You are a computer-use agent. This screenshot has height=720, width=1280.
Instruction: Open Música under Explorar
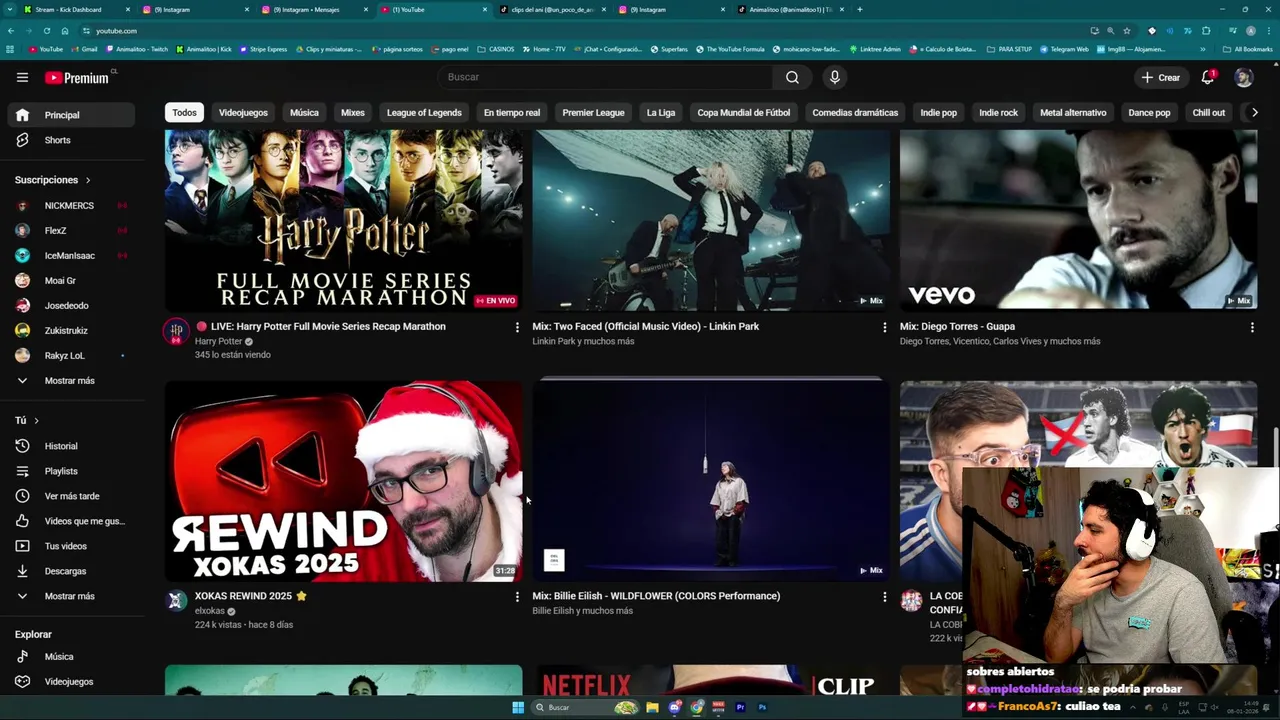[x=70, y=657]
